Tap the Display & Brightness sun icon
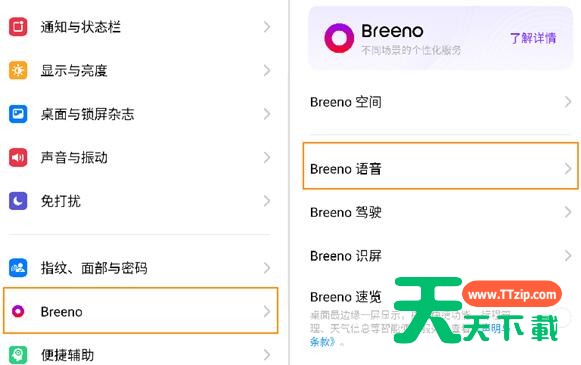The height and width of the screenshot is (365, 581). pyautogui.click(x=18, y=70)
